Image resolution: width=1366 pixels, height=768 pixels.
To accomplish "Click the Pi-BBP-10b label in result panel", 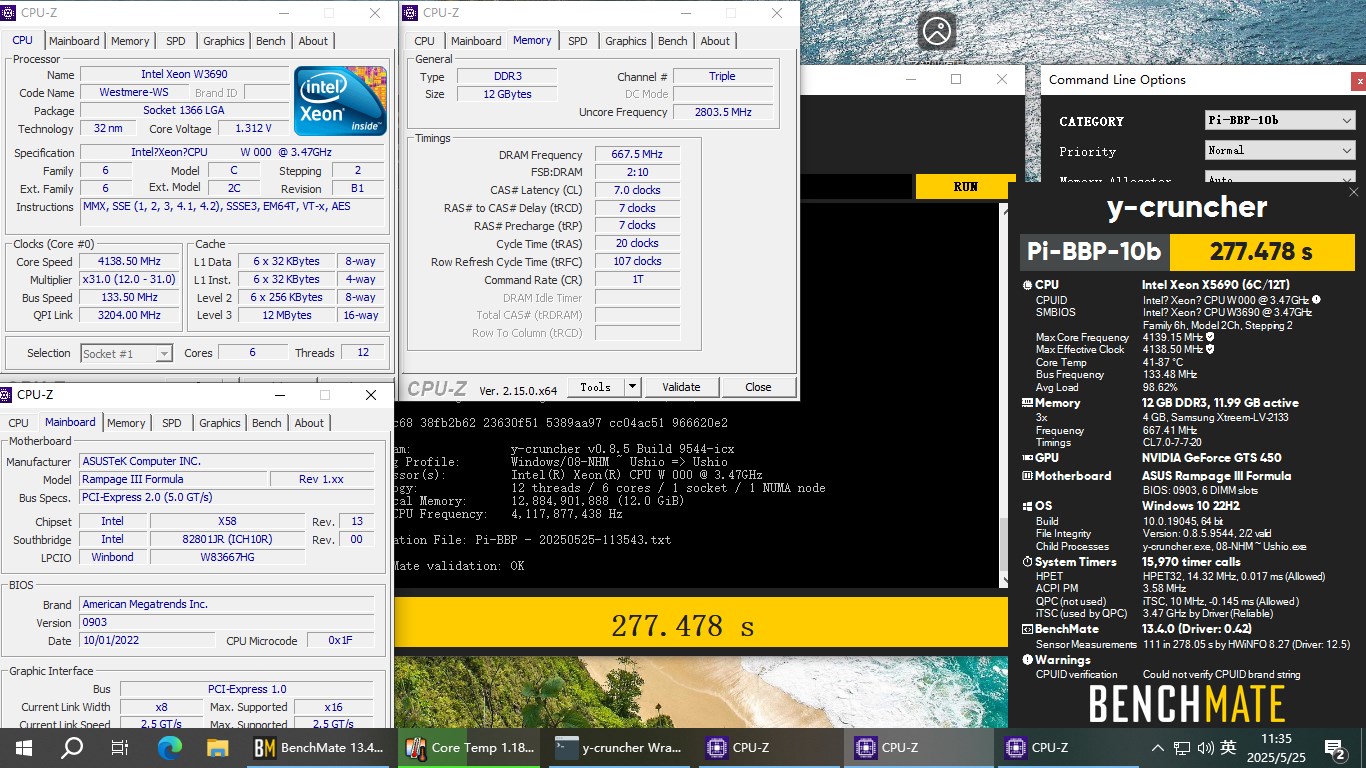I will (x=1094, y=252).
